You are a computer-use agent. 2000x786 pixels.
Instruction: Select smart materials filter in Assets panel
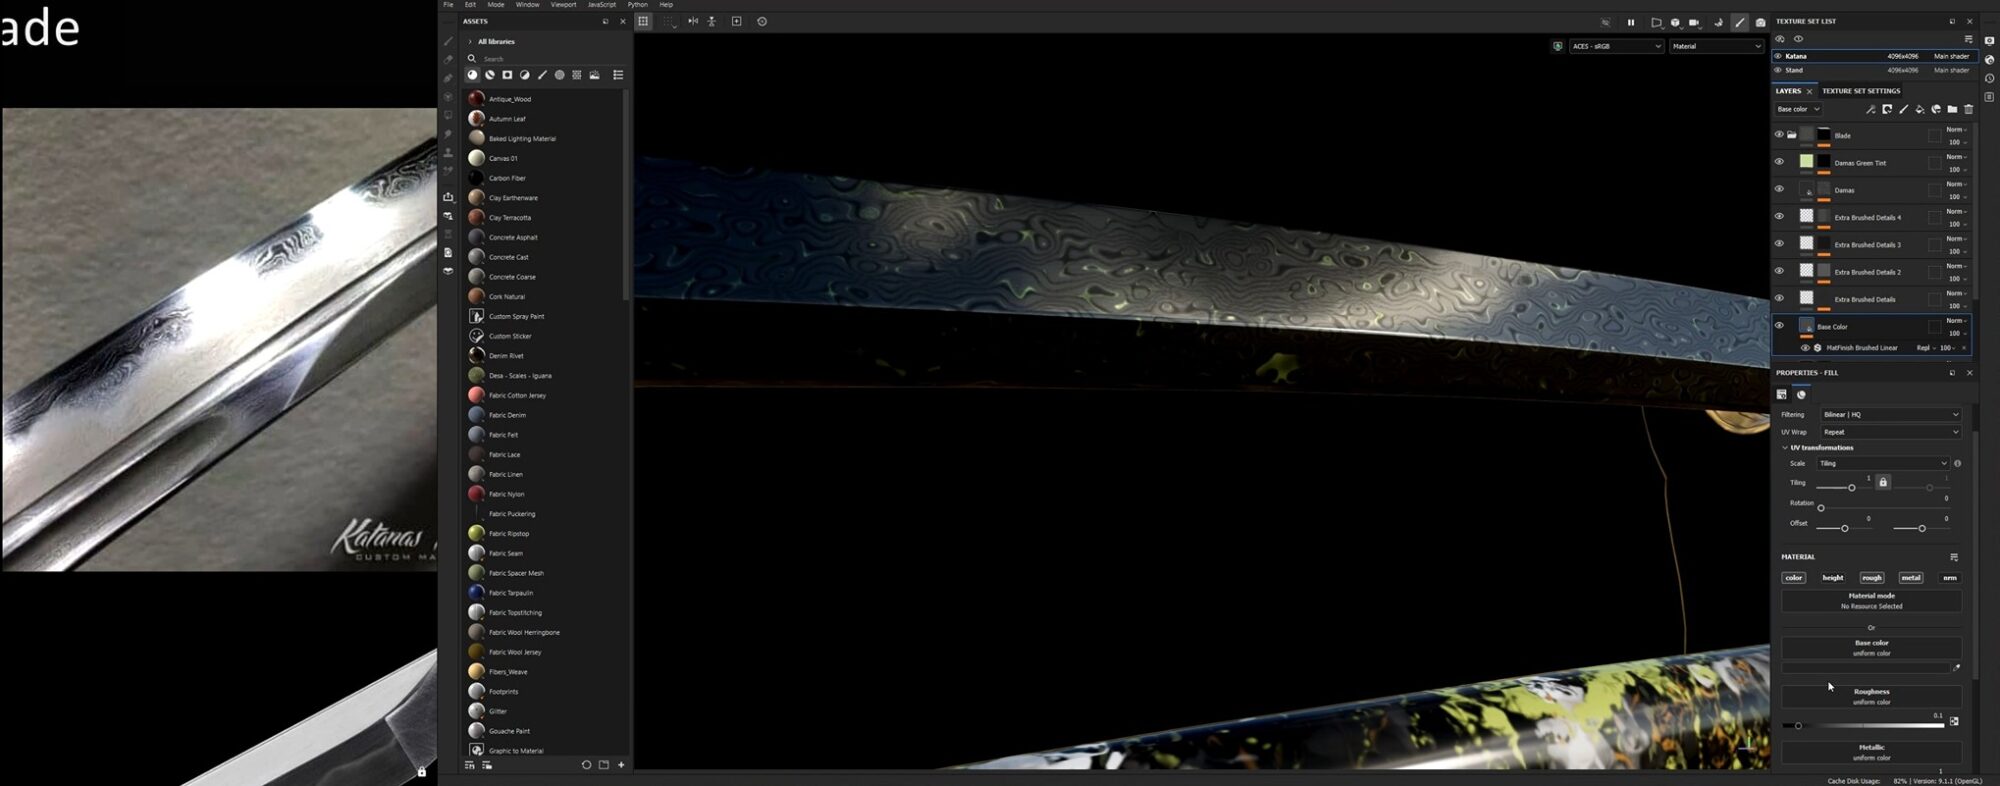coord(490,75)
